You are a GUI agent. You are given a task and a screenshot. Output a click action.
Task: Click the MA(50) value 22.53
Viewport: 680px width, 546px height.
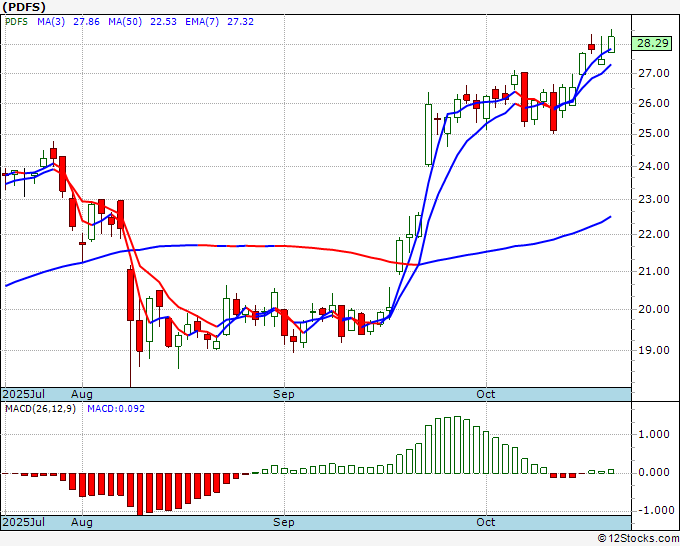(163, 22)
